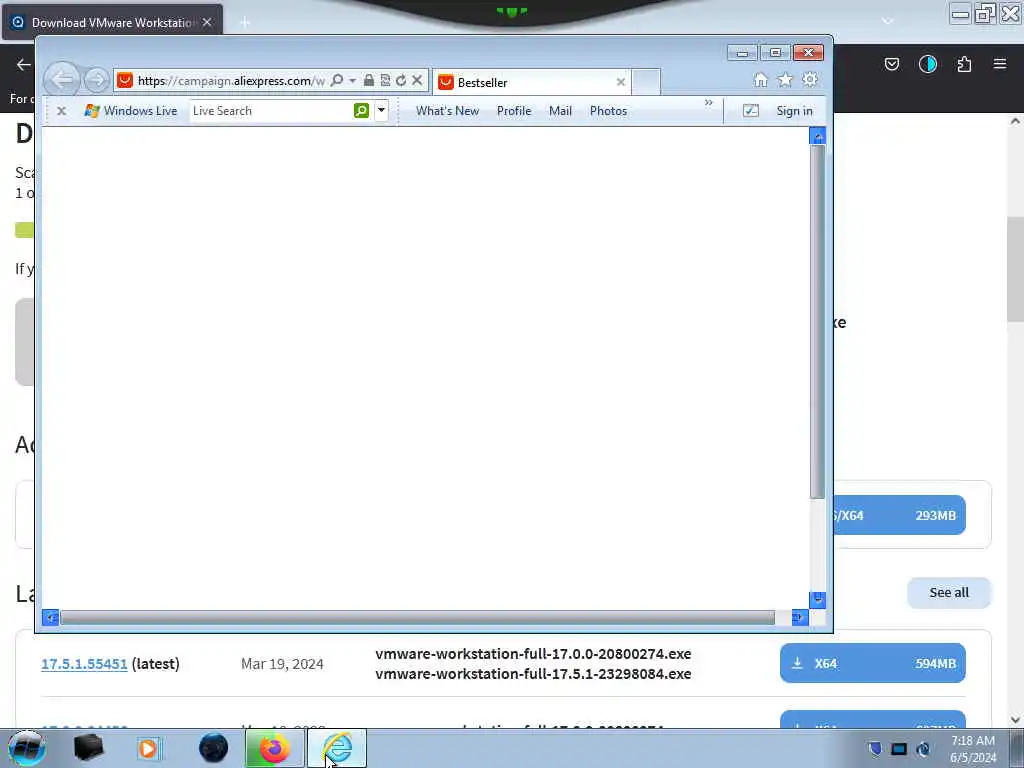Screen dimensions: 1024x768
Task: Click the IE vertical scrollbar up arrow
Action: 817,136
